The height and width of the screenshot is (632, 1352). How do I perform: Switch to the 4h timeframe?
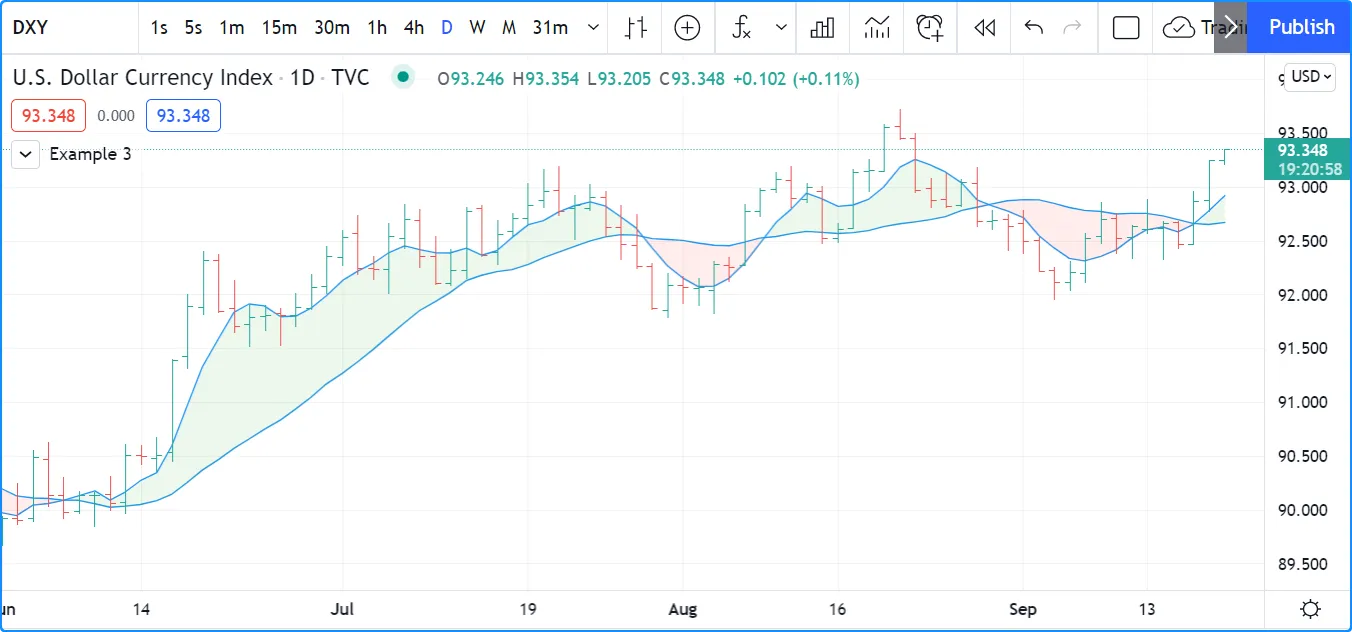pos(414,28)
